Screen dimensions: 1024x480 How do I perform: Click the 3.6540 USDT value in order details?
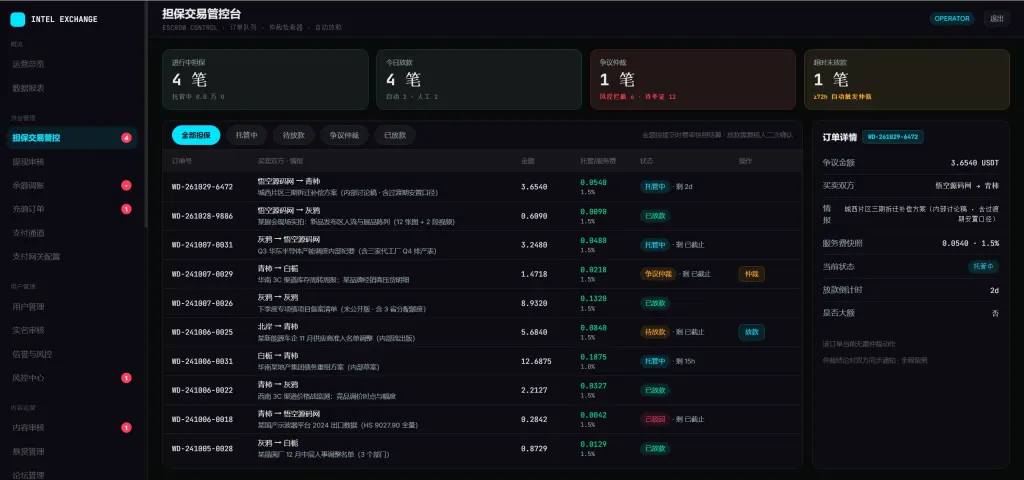(x=974, y=163)
